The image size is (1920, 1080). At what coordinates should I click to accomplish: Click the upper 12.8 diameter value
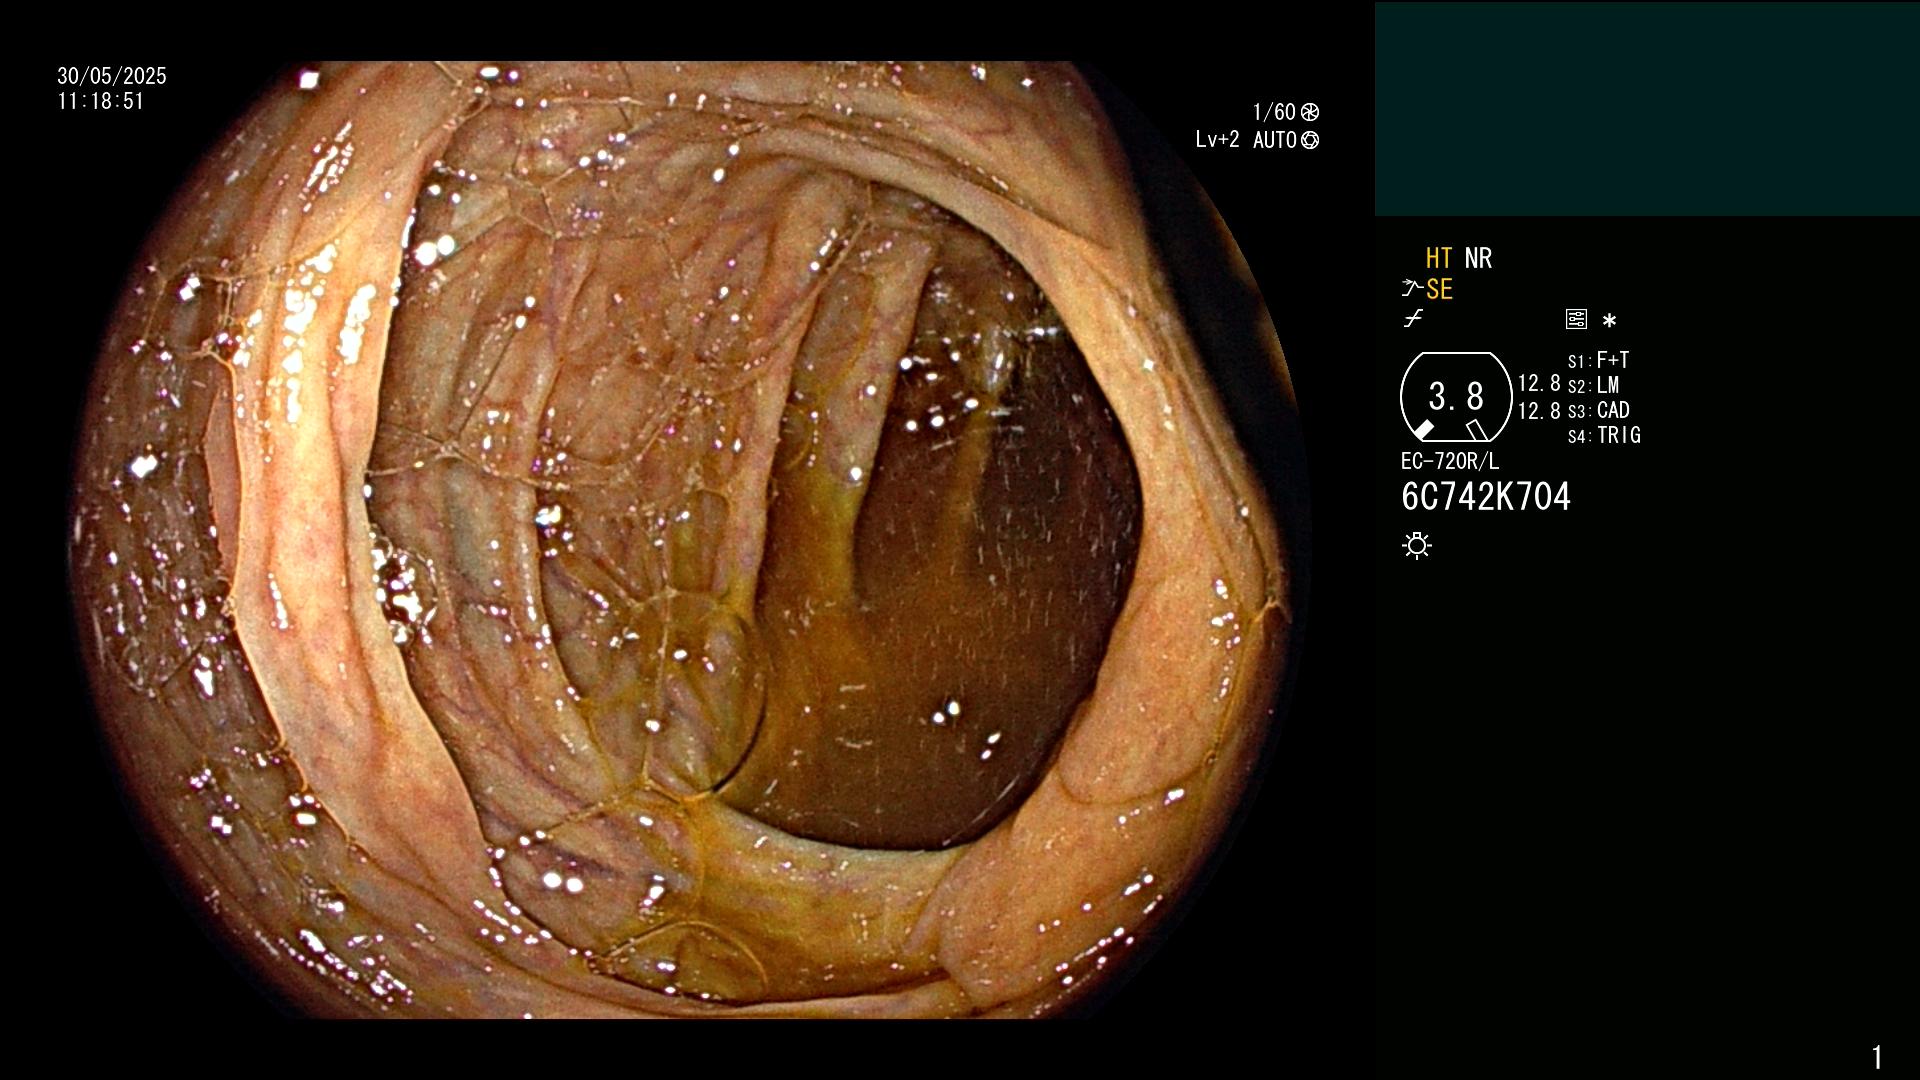pos(1539,384)
